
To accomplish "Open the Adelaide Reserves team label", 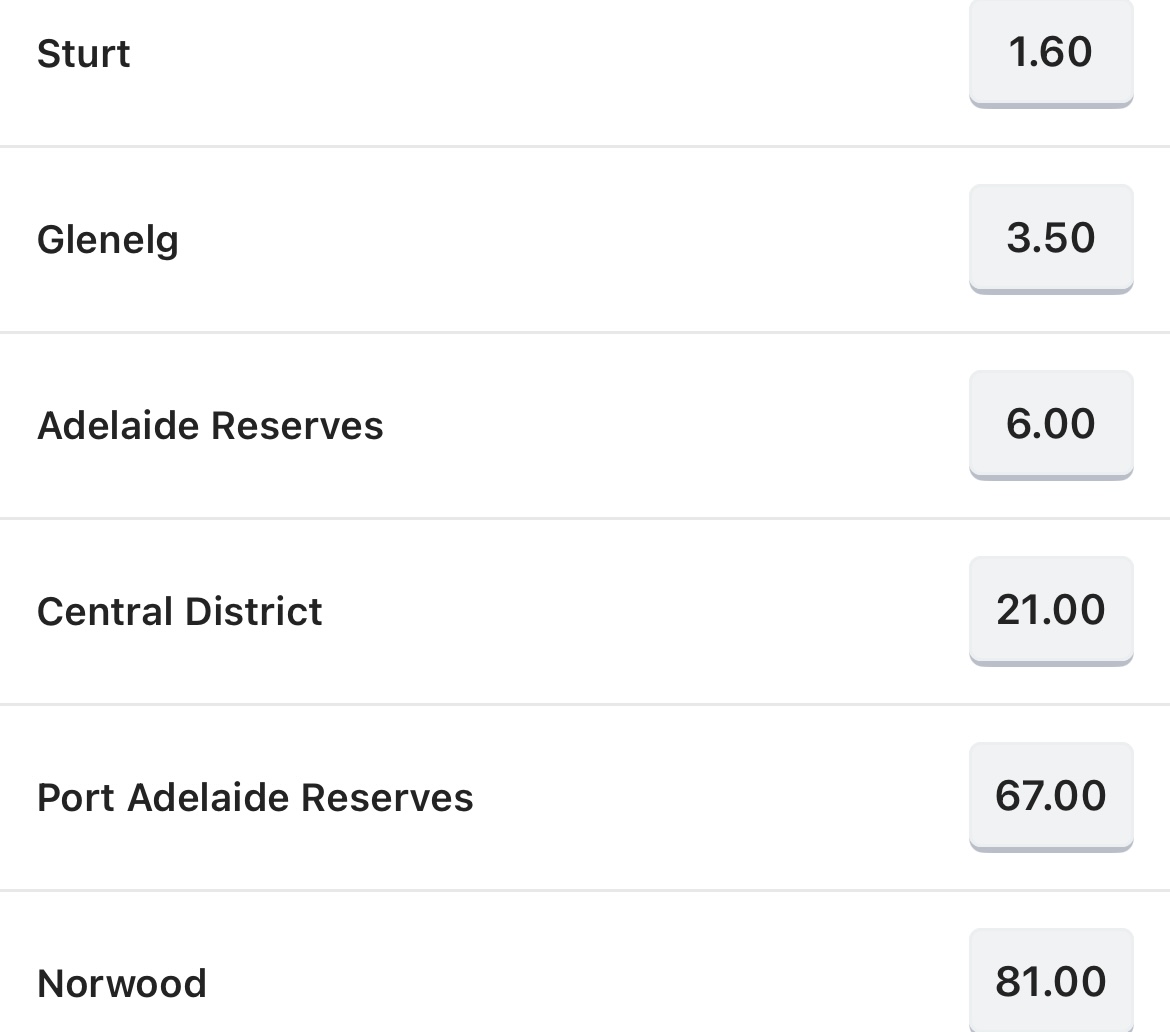I will coord(210,425).
